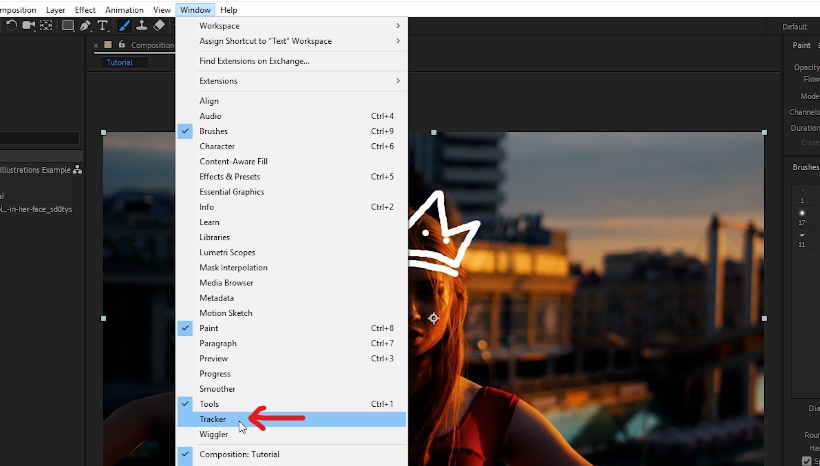This screenshot has width=820, height=466.
Task: Click the top-left layer corner handle
Action: click(x=104, y=133)
